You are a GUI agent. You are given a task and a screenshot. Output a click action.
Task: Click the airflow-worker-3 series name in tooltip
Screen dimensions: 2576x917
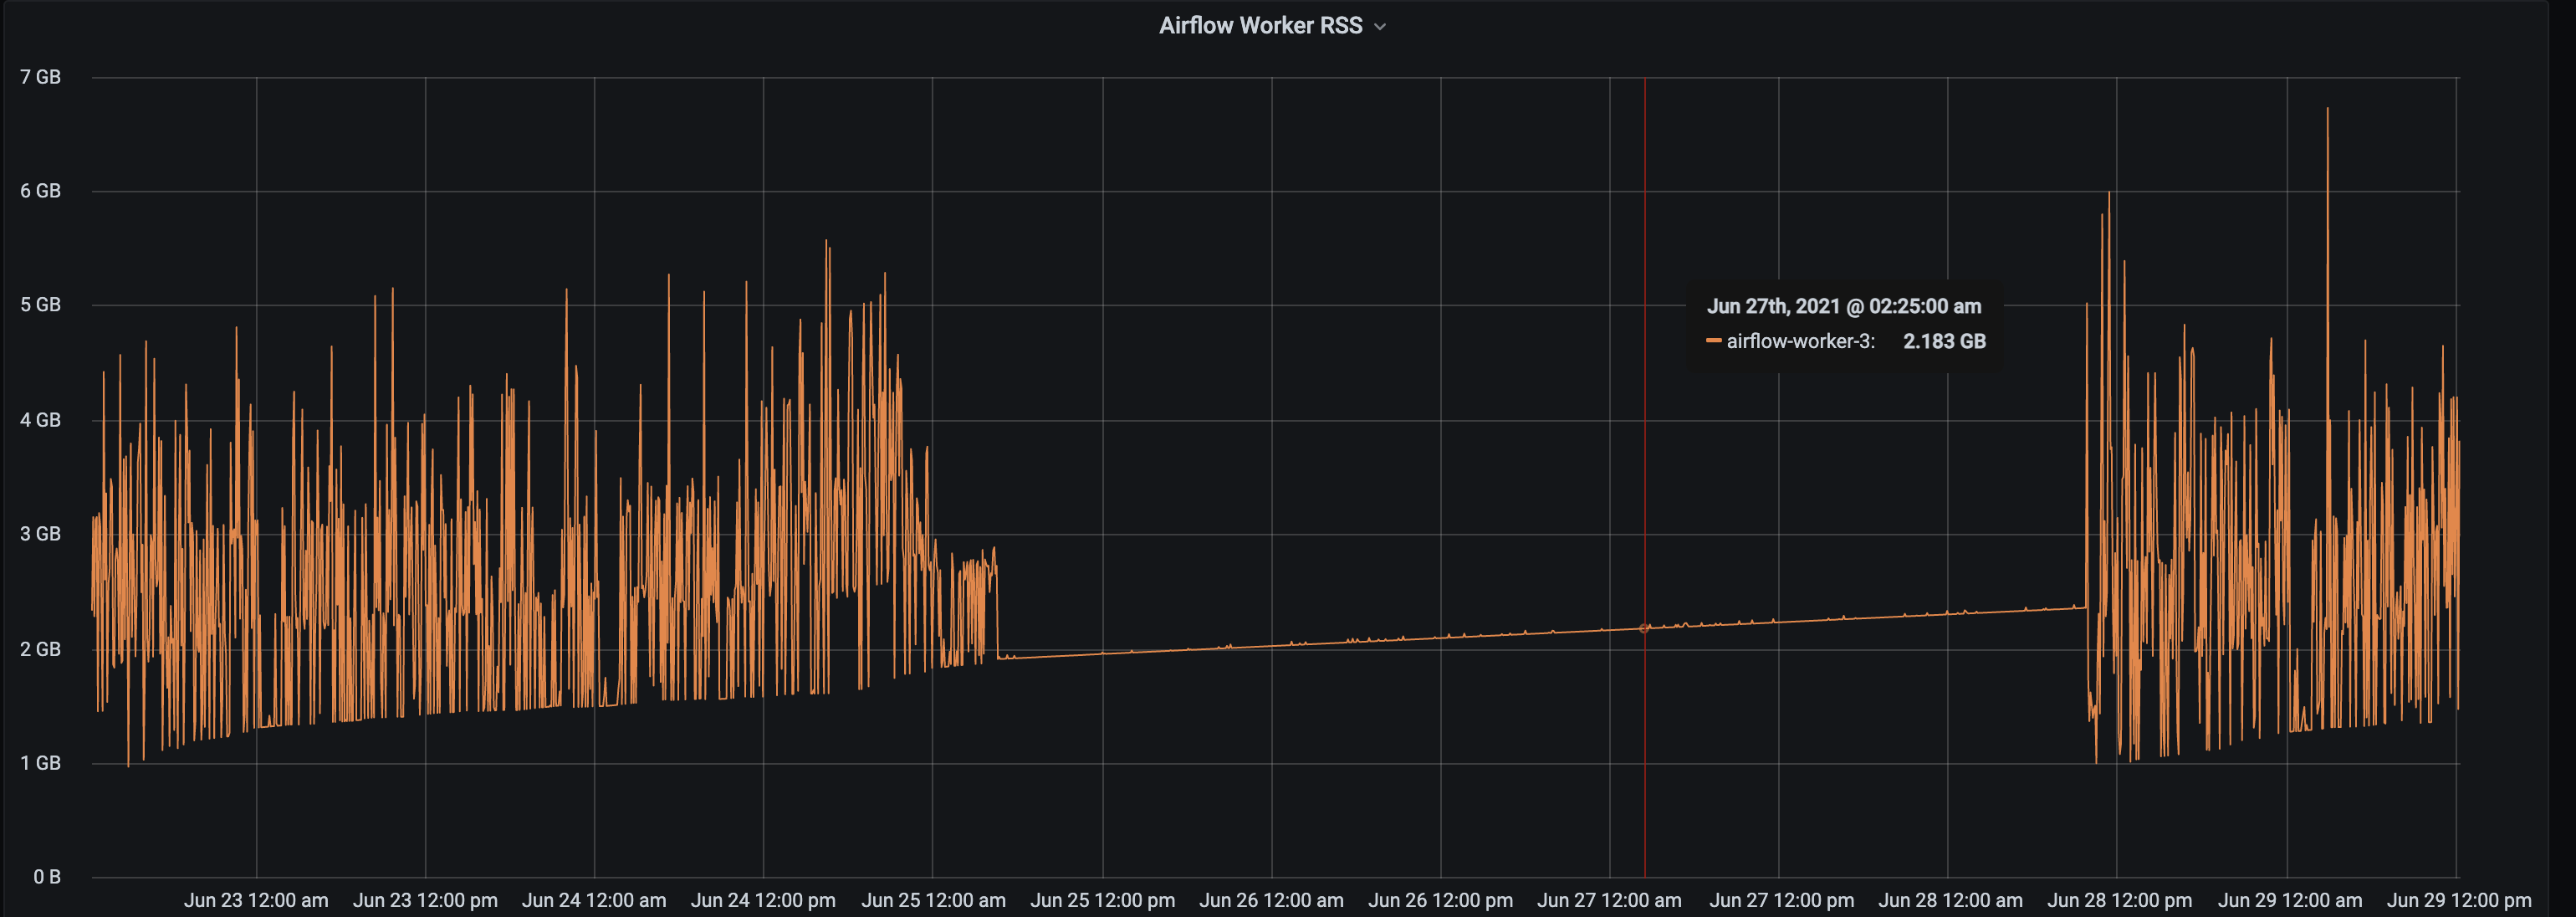pyautogui.click(x=1800, y=341)
